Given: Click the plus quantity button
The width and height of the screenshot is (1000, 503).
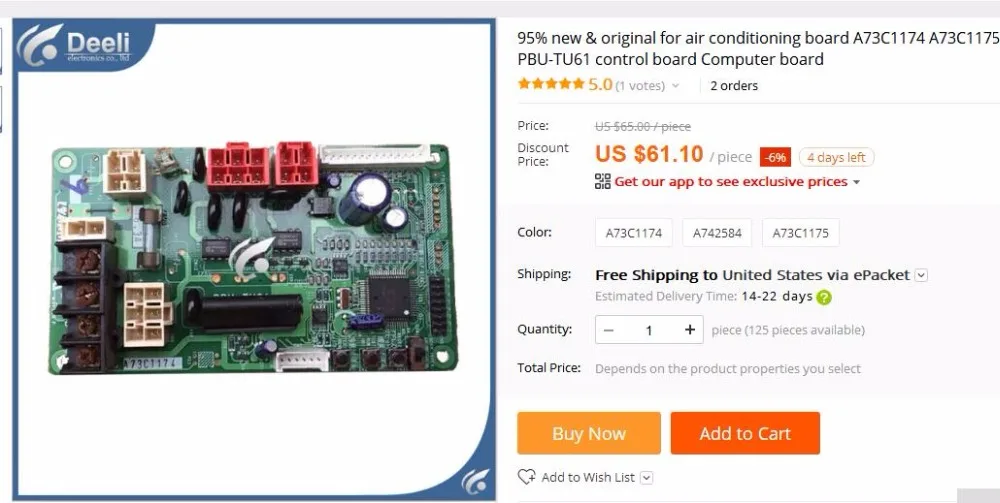Looking at the screenshot, I should pyautogui.click(x=689, y=330).
